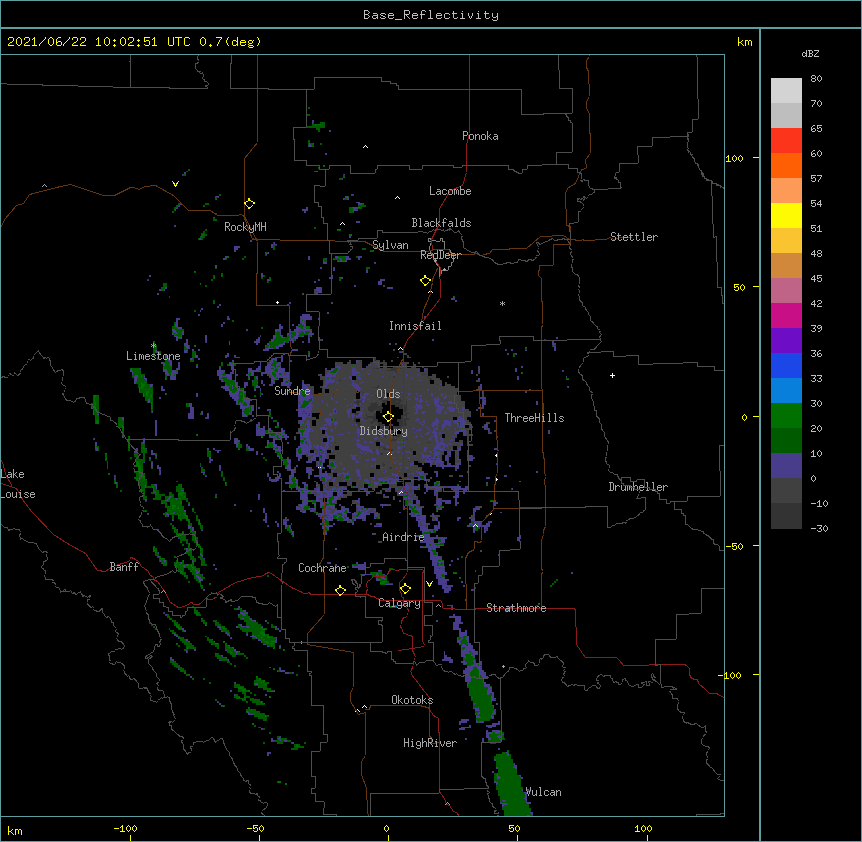Click the Blackfalds label

pyautogui.click(x=441, y=223)
